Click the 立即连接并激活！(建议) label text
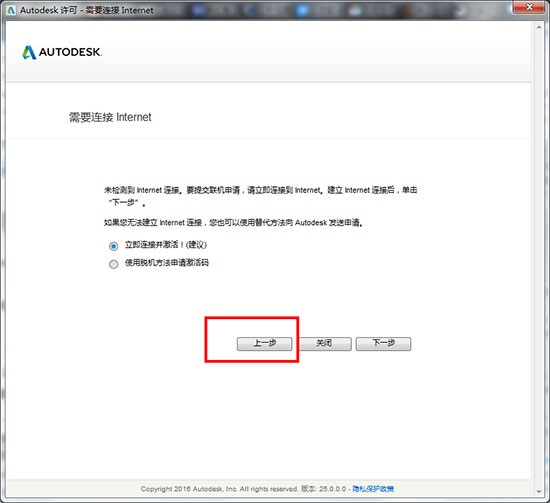The image size is (550, 503). coord(166,245)
